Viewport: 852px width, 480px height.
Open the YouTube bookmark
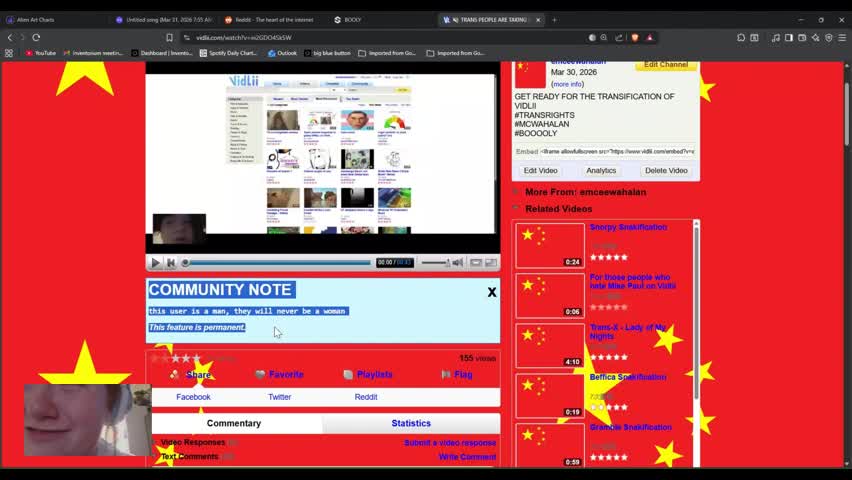(x=41, y=53)
